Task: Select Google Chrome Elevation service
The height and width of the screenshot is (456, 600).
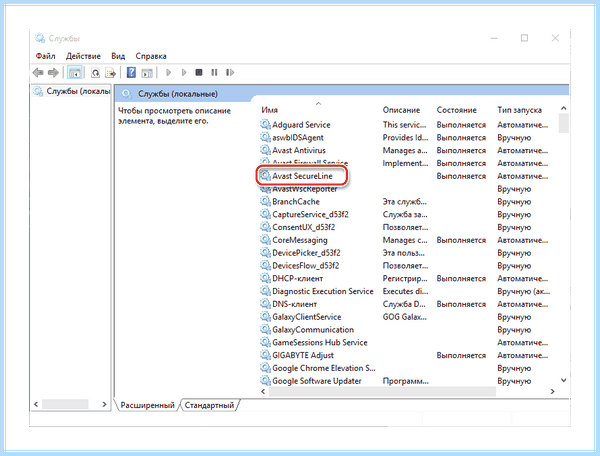Action: point(324,368)
